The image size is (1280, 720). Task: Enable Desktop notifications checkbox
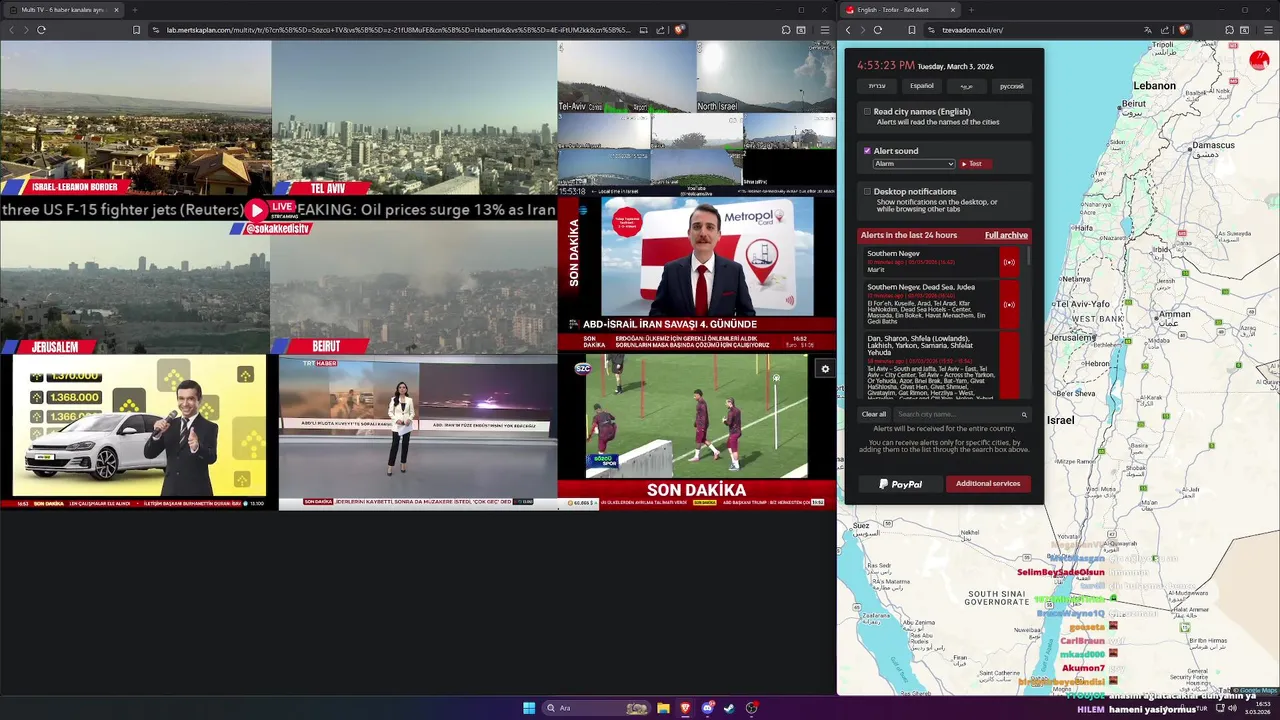tap(867, 191)
